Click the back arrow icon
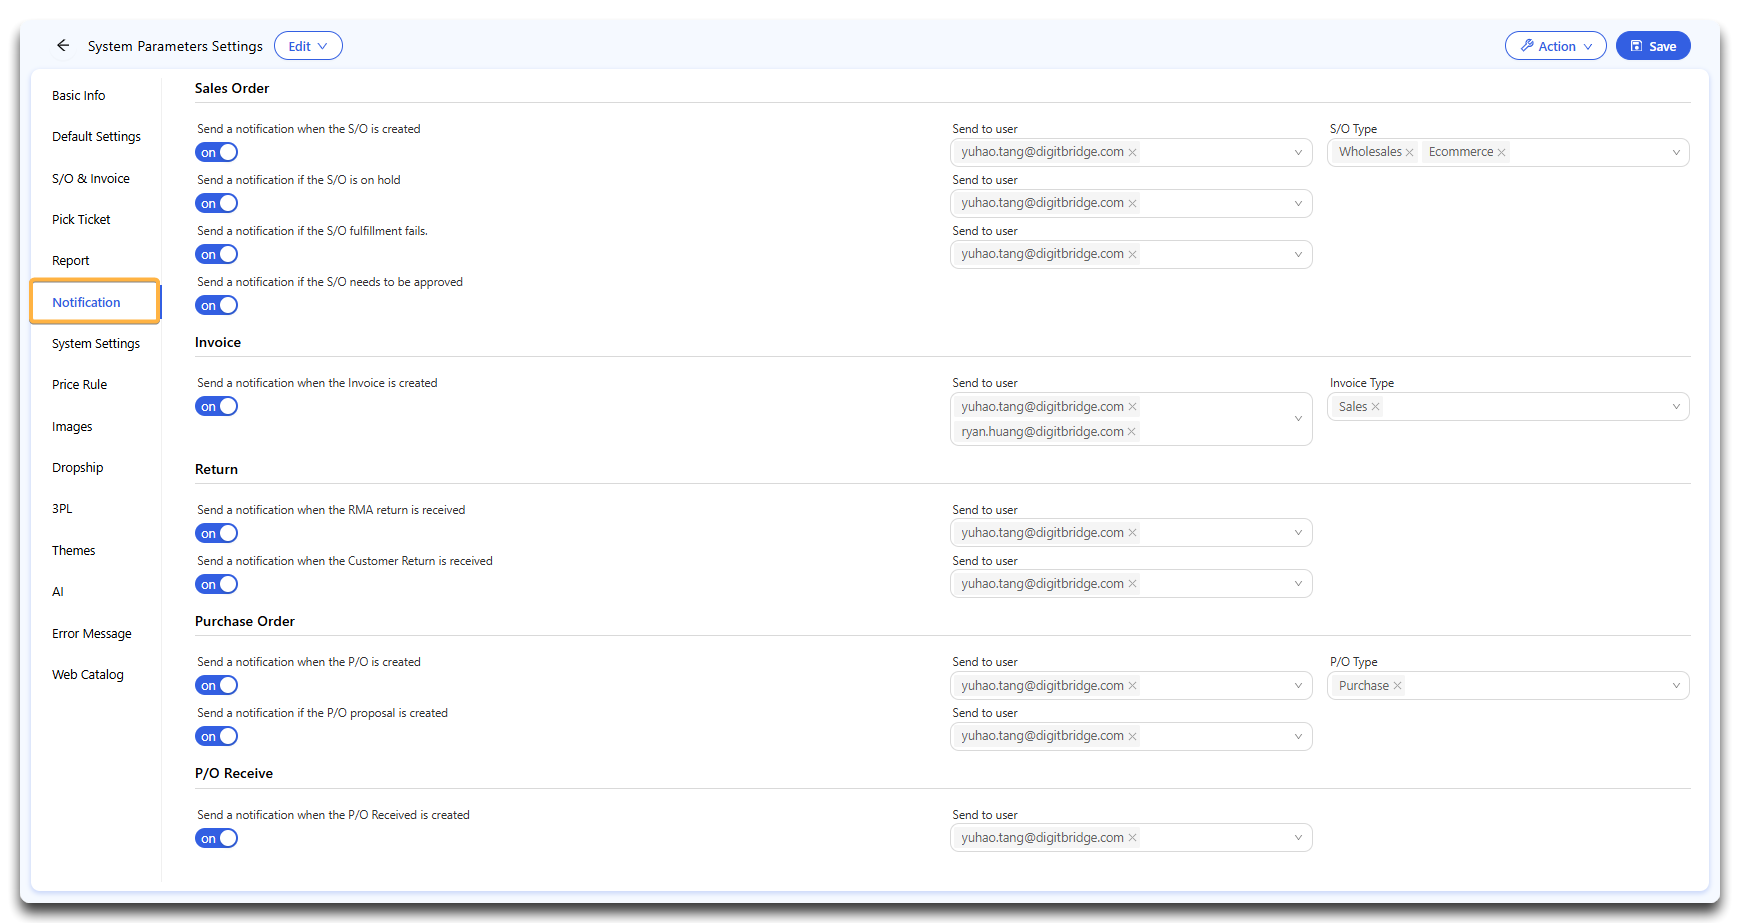 [63, 46]
